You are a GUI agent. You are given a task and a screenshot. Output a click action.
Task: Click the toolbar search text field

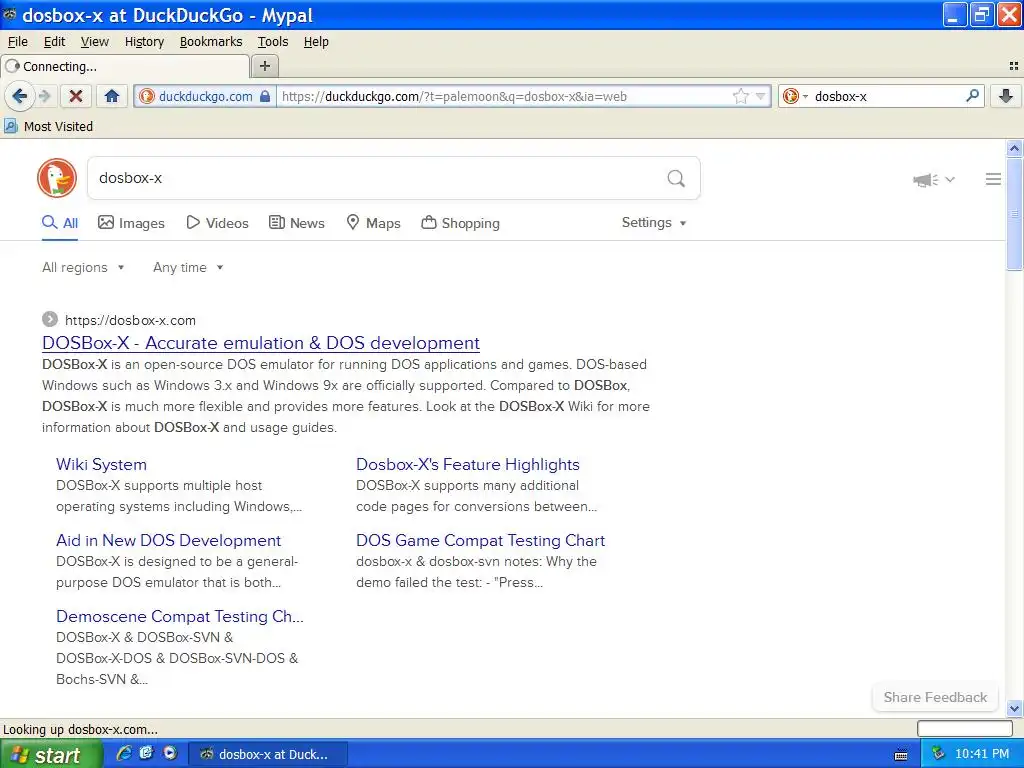(x=887, y=96)
